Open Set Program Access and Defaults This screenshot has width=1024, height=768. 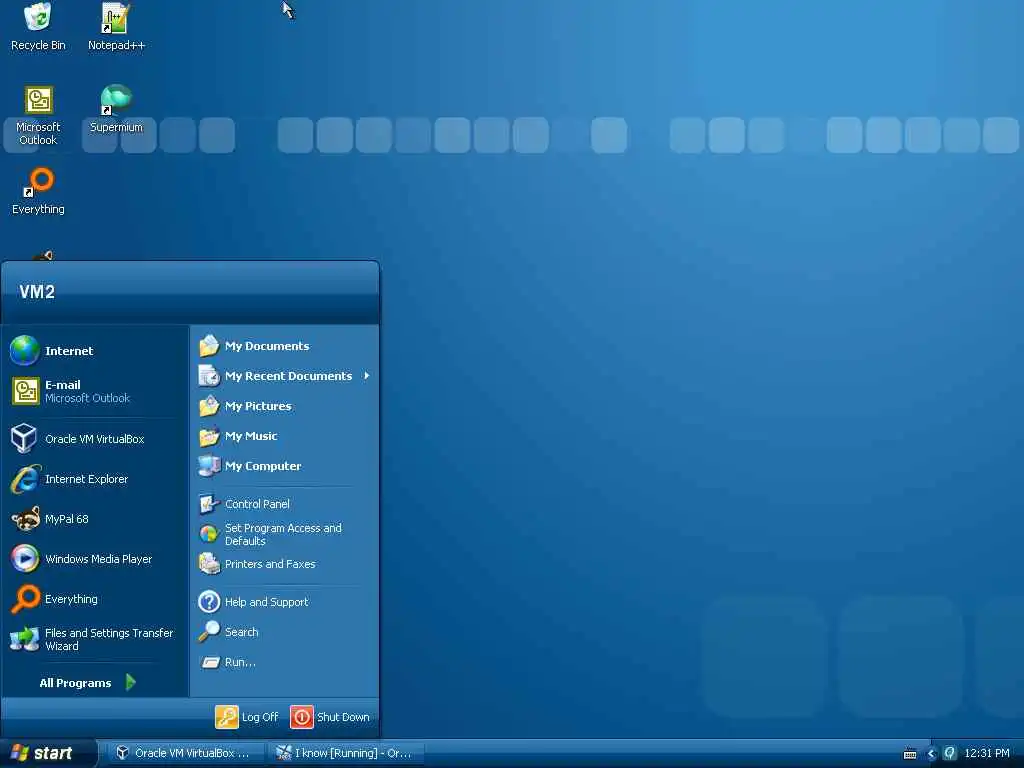click(285, 534)
